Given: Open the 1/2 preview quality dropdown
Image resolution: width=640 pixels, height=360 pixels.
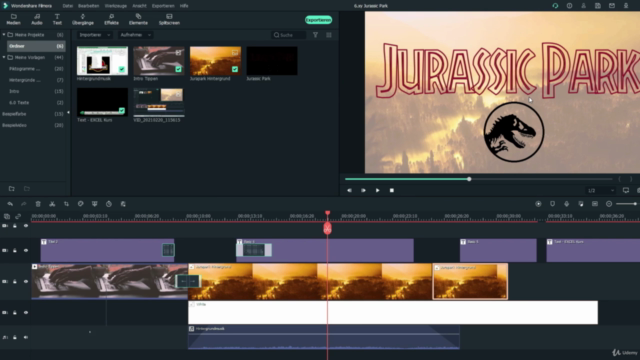Looking at the screenshot, I should pos(600,191).
